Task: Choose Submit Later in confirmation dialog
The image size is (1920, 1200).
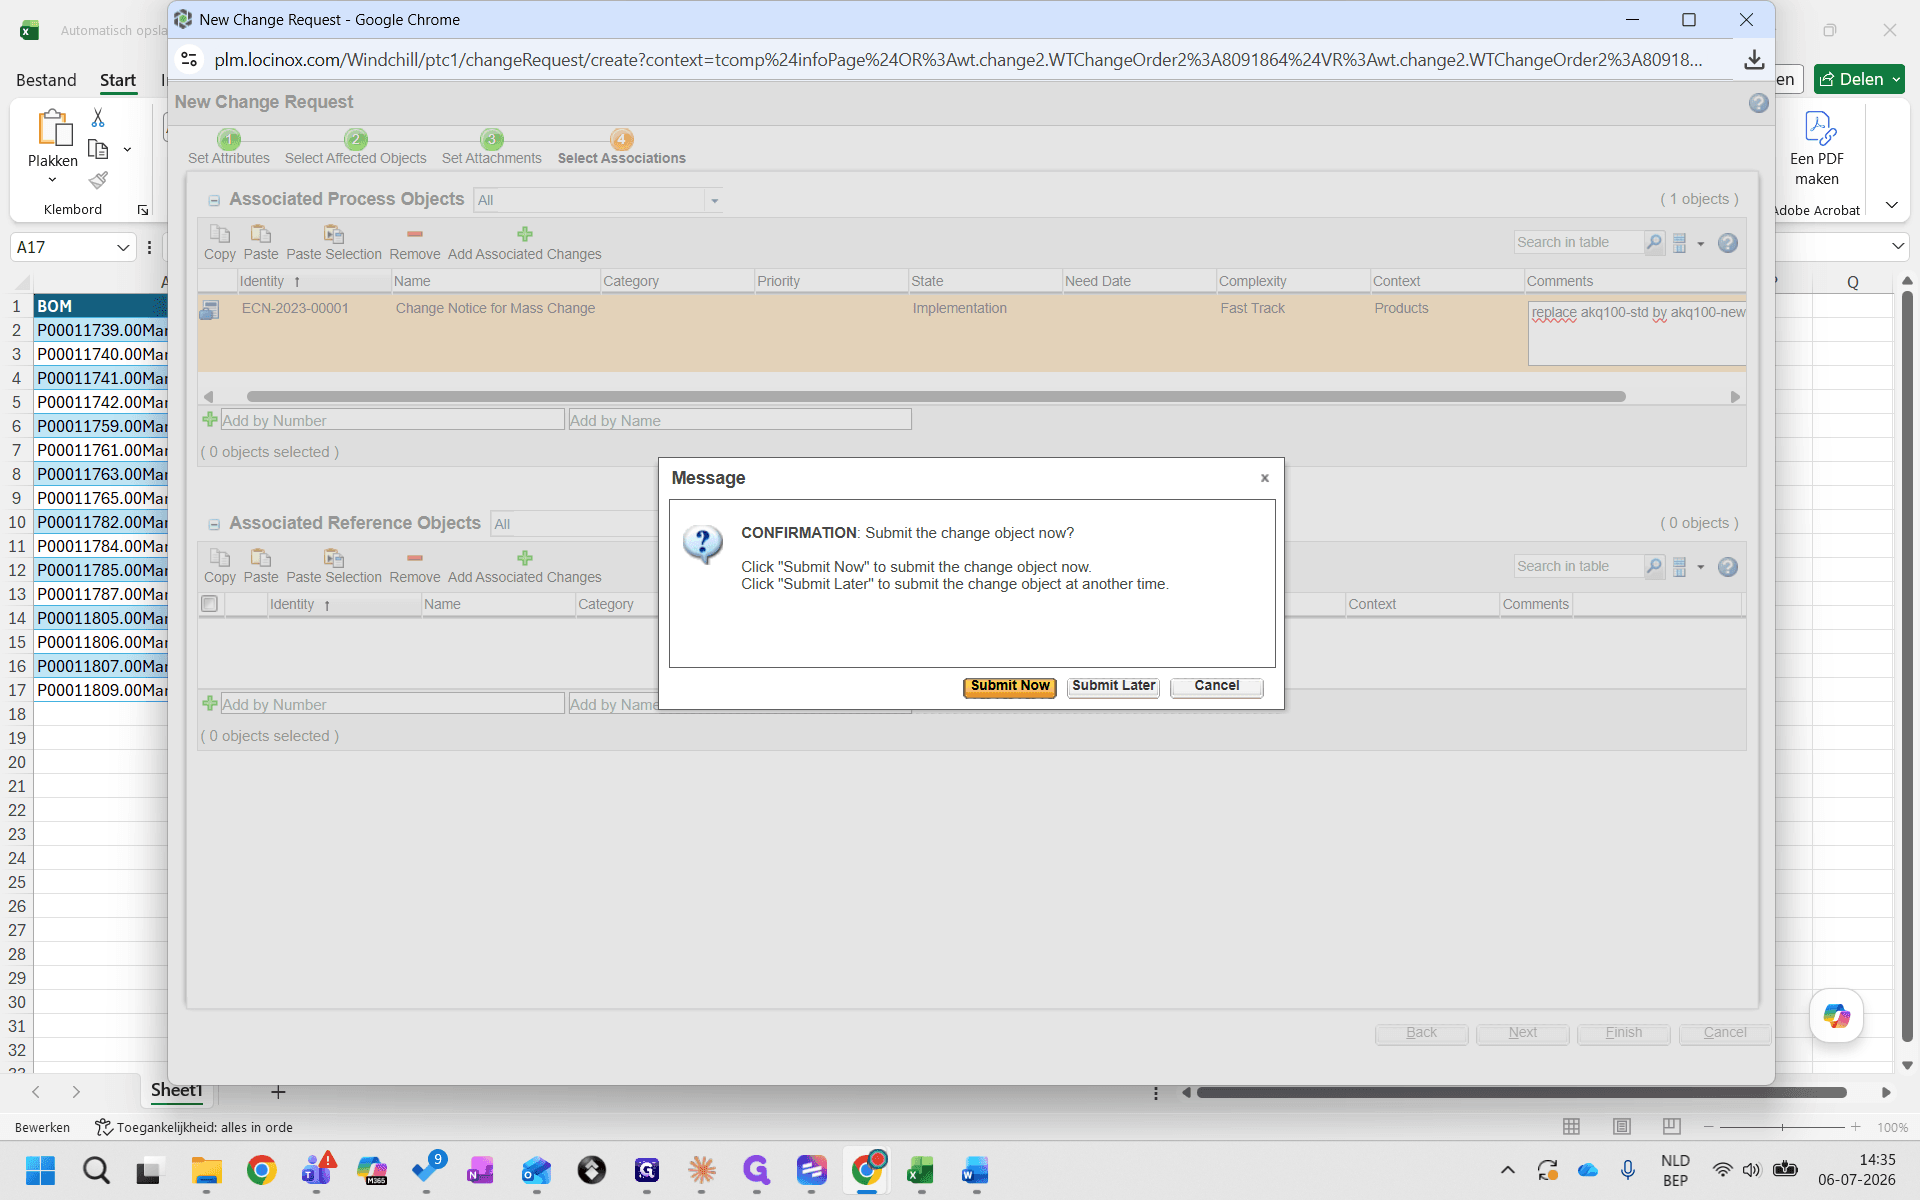Action: coord(1113,686)
